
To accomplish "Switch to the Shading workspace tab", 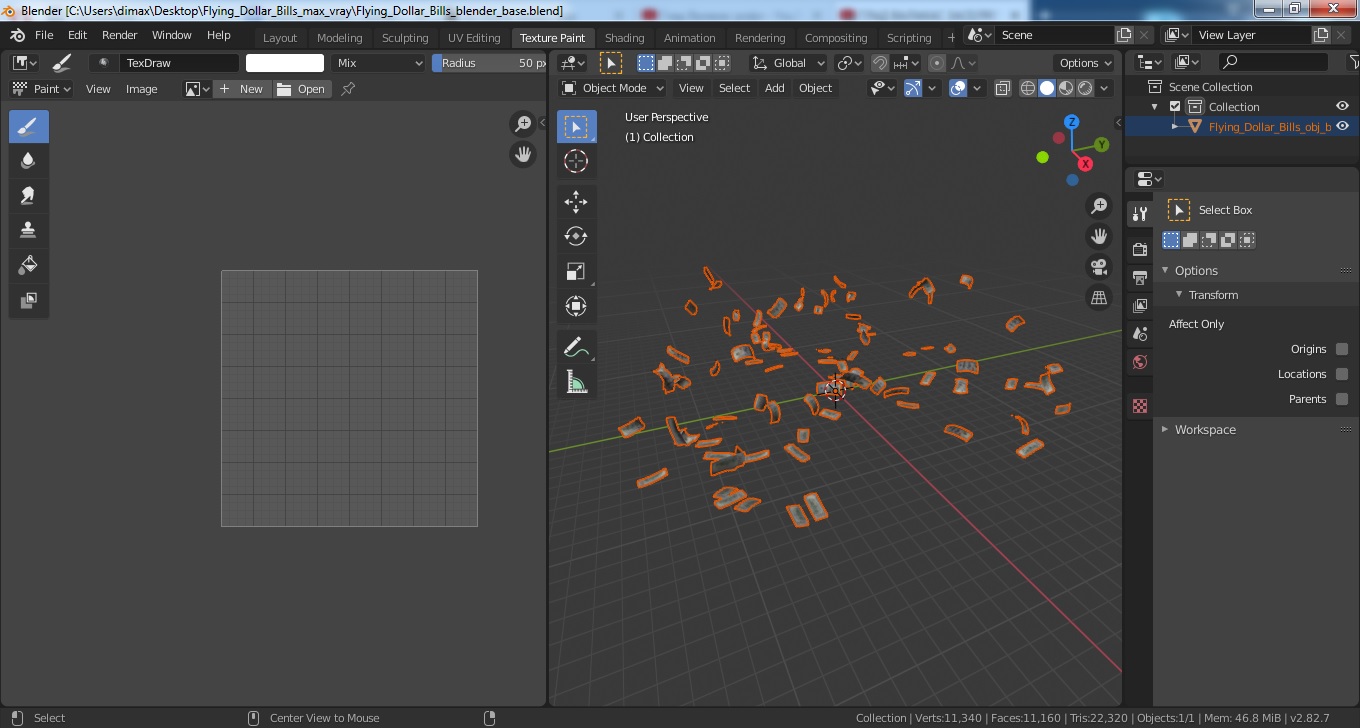I will point(624,38).
